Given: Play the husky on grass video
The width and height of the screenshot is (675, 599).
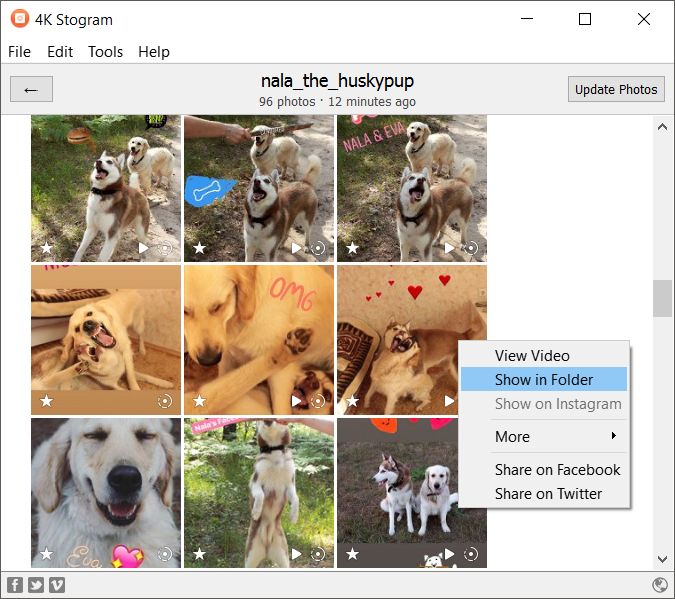Looking at the screenshot, I should (x=143, y=248).
